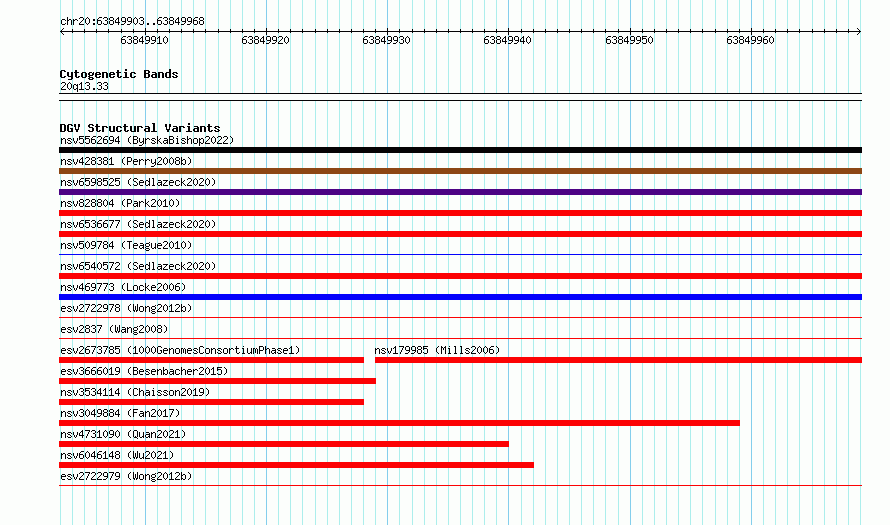Click ruler position 63849920

click(x=265, y=40)
